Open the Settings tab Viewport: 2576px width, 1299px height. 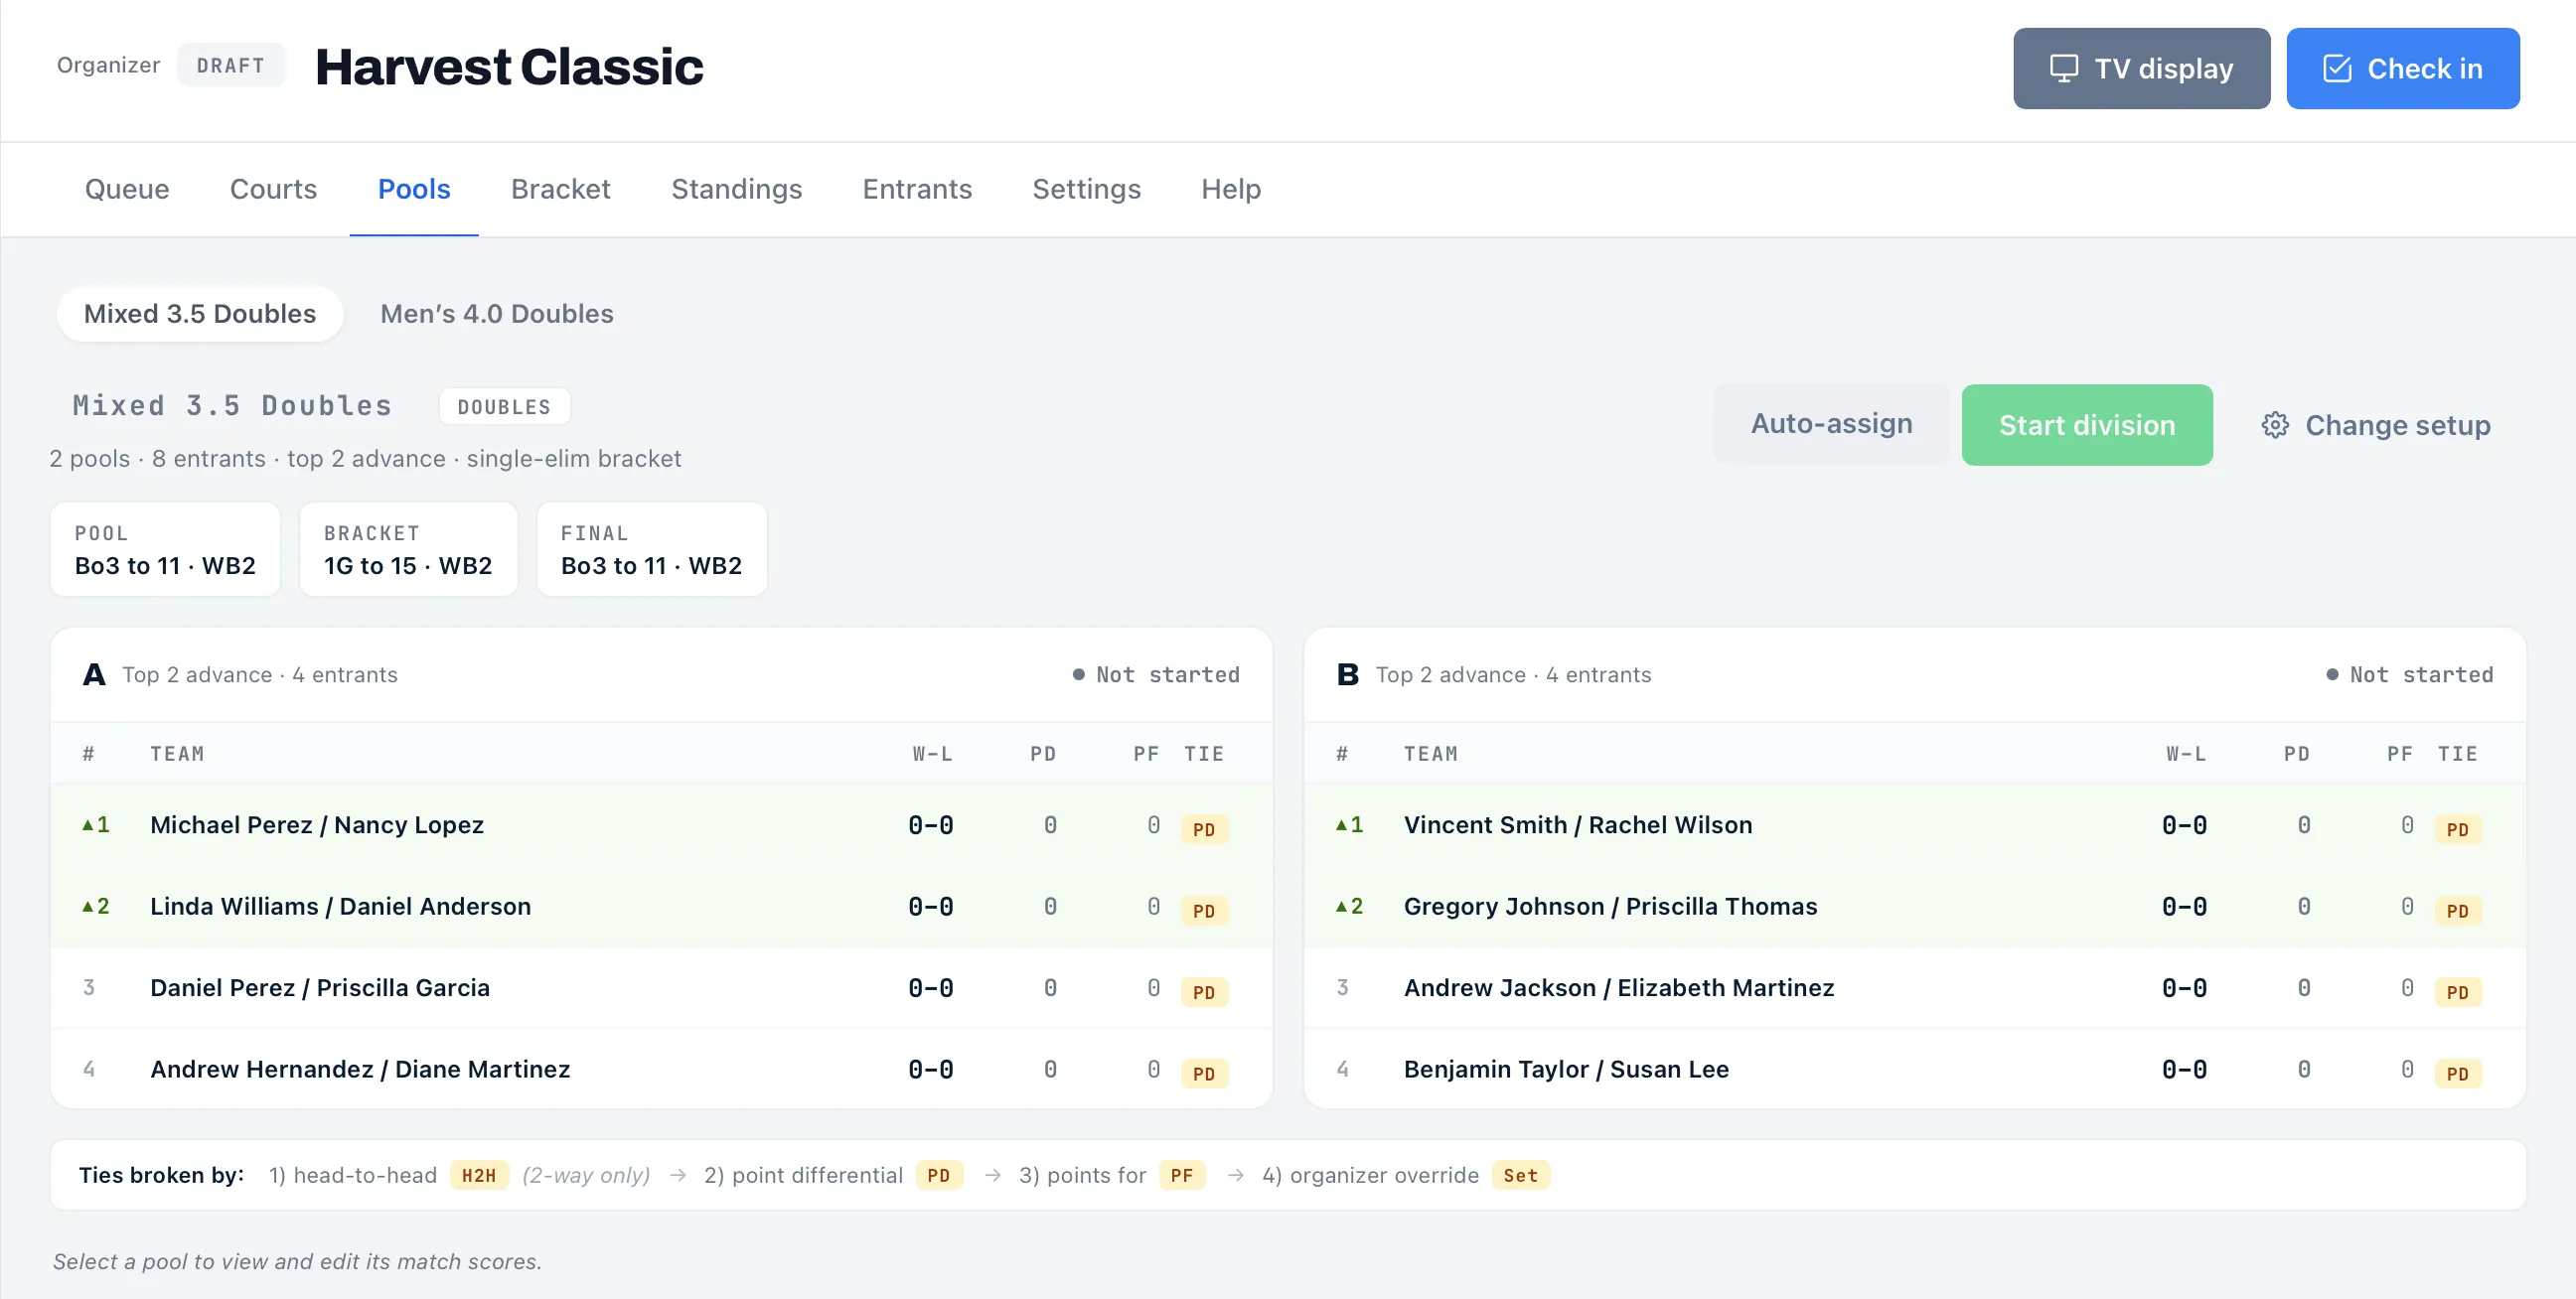1086,189
